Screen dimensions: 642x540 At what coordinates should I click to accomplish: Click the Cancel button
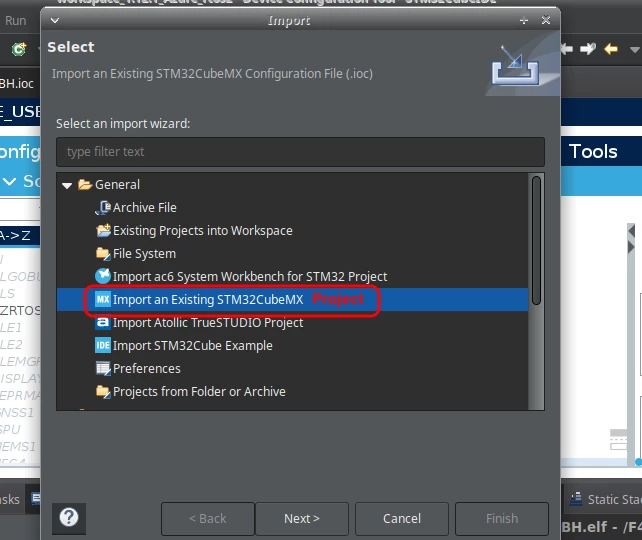[x=402, y=519]
